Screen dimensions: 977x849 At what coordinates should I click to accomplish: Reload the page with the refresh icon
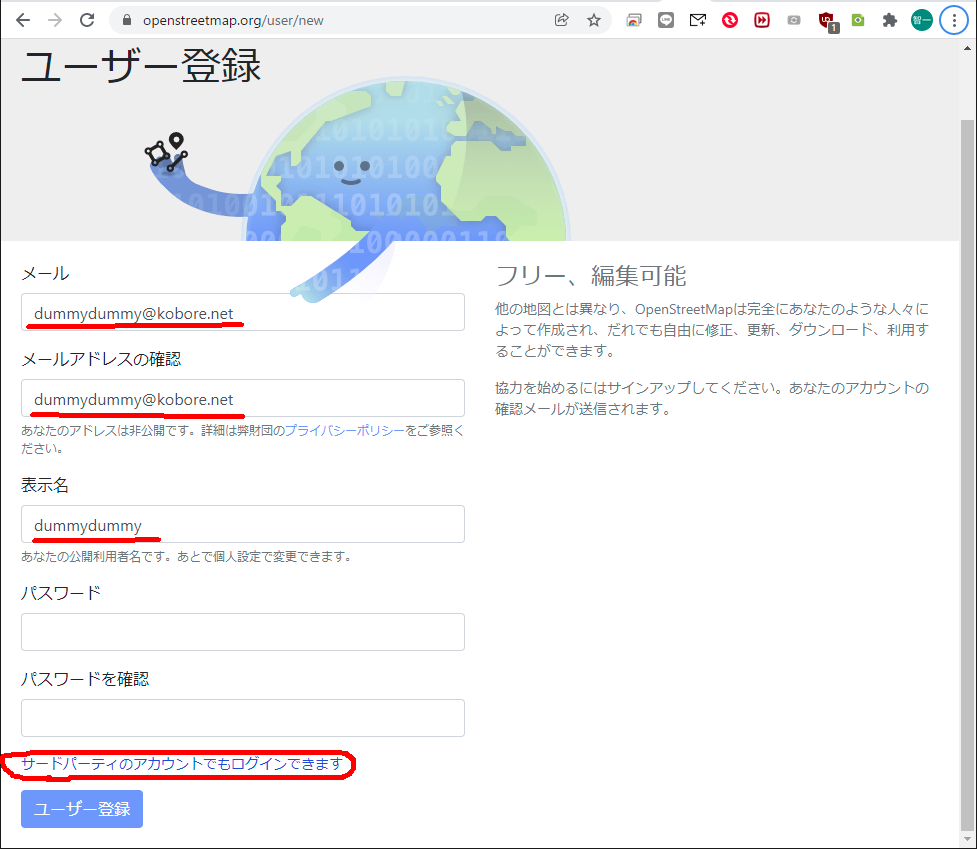coord(87,20)
